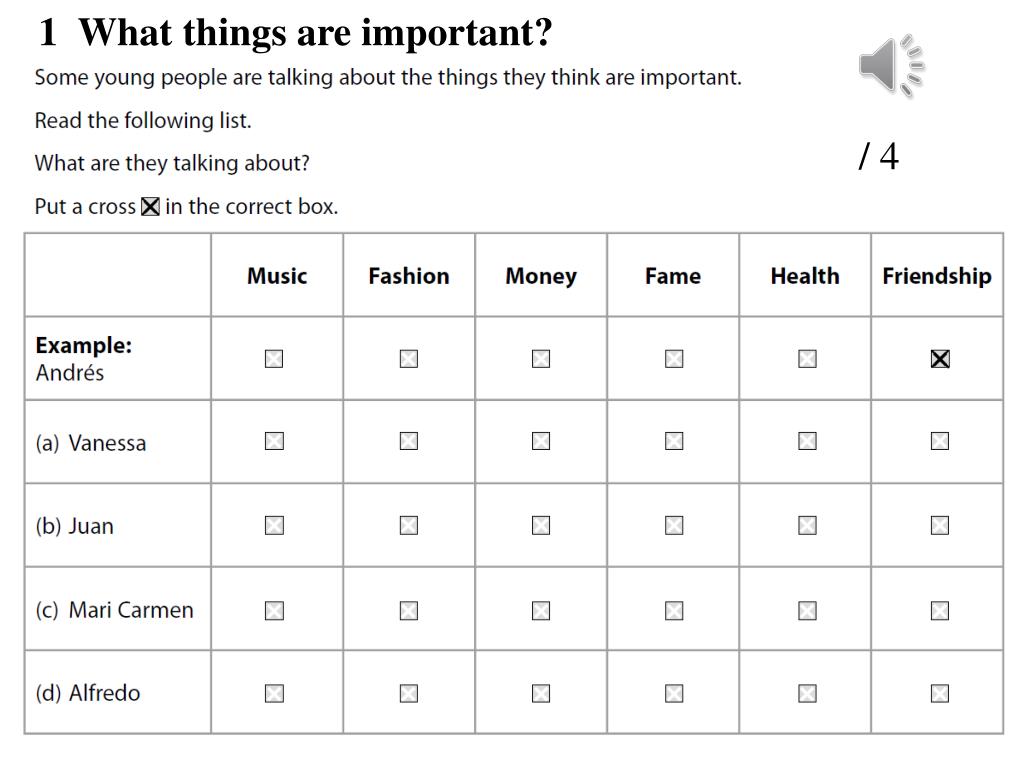Click the heading 'What things are important?'
Screen dimensions: 1024x768
(x=315, y=32)
